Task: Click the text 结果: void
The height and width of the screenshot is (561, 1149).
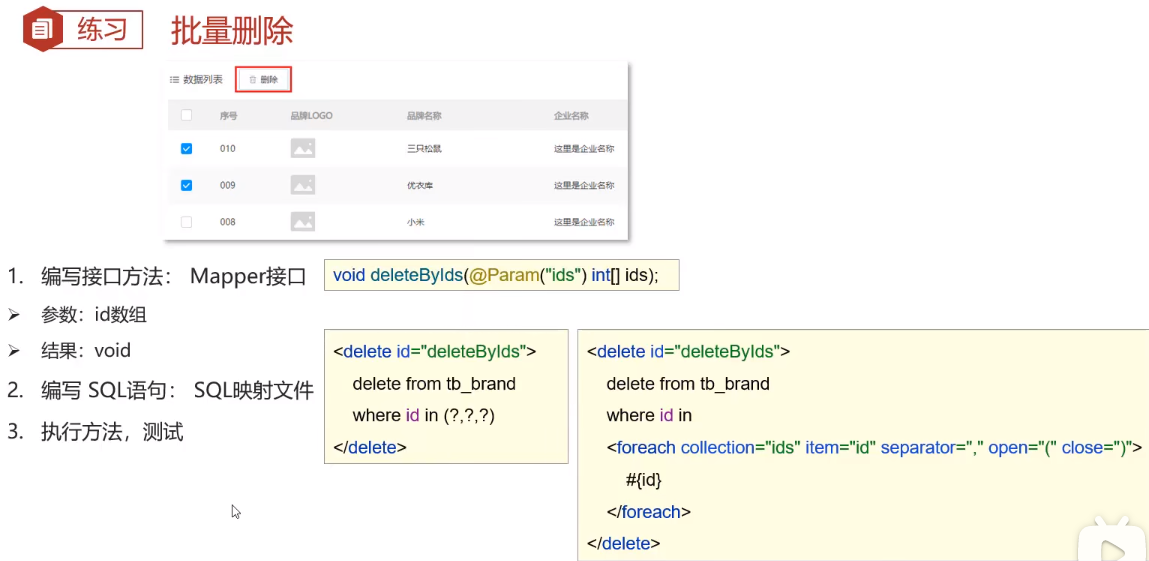Action: [x=86, y=351]
